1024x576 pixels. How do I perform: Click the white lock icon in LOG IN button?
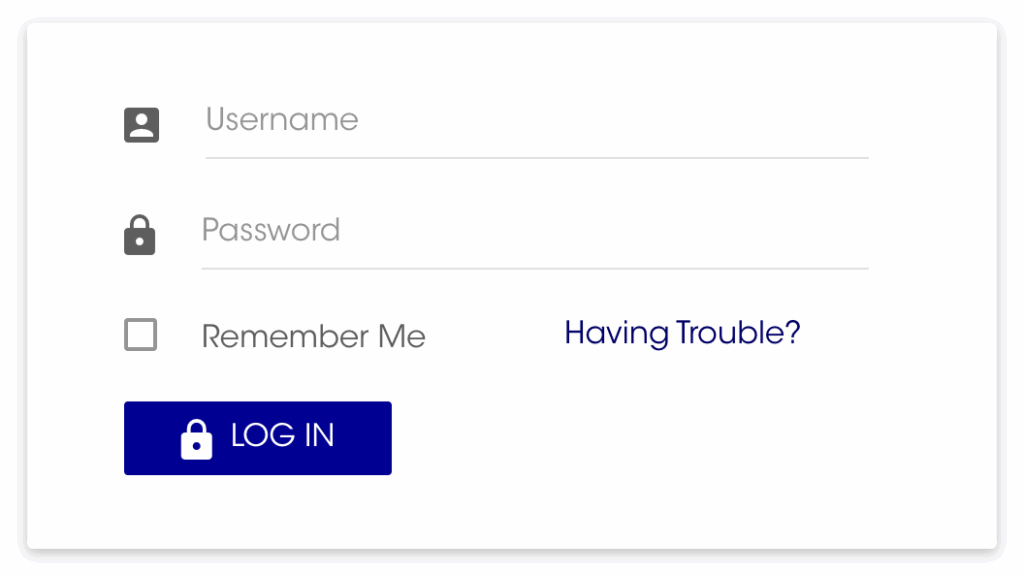(196, 438)
